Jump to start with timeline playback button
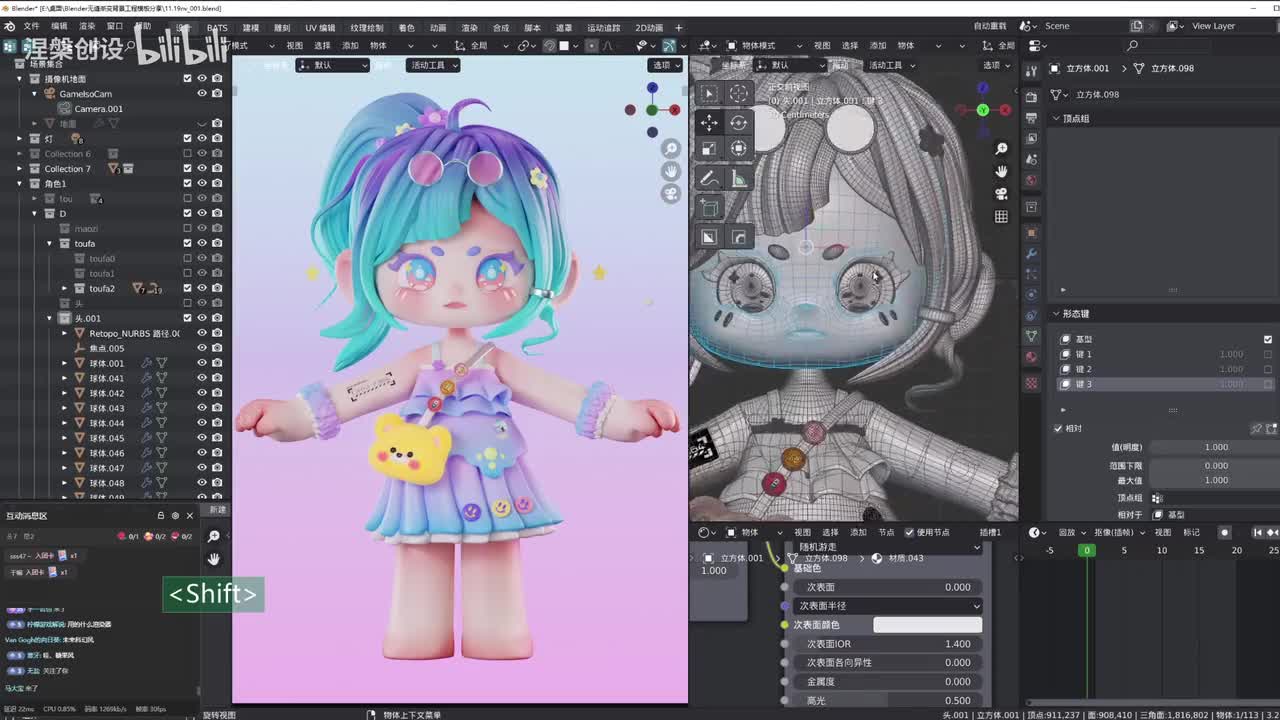 1258,532
